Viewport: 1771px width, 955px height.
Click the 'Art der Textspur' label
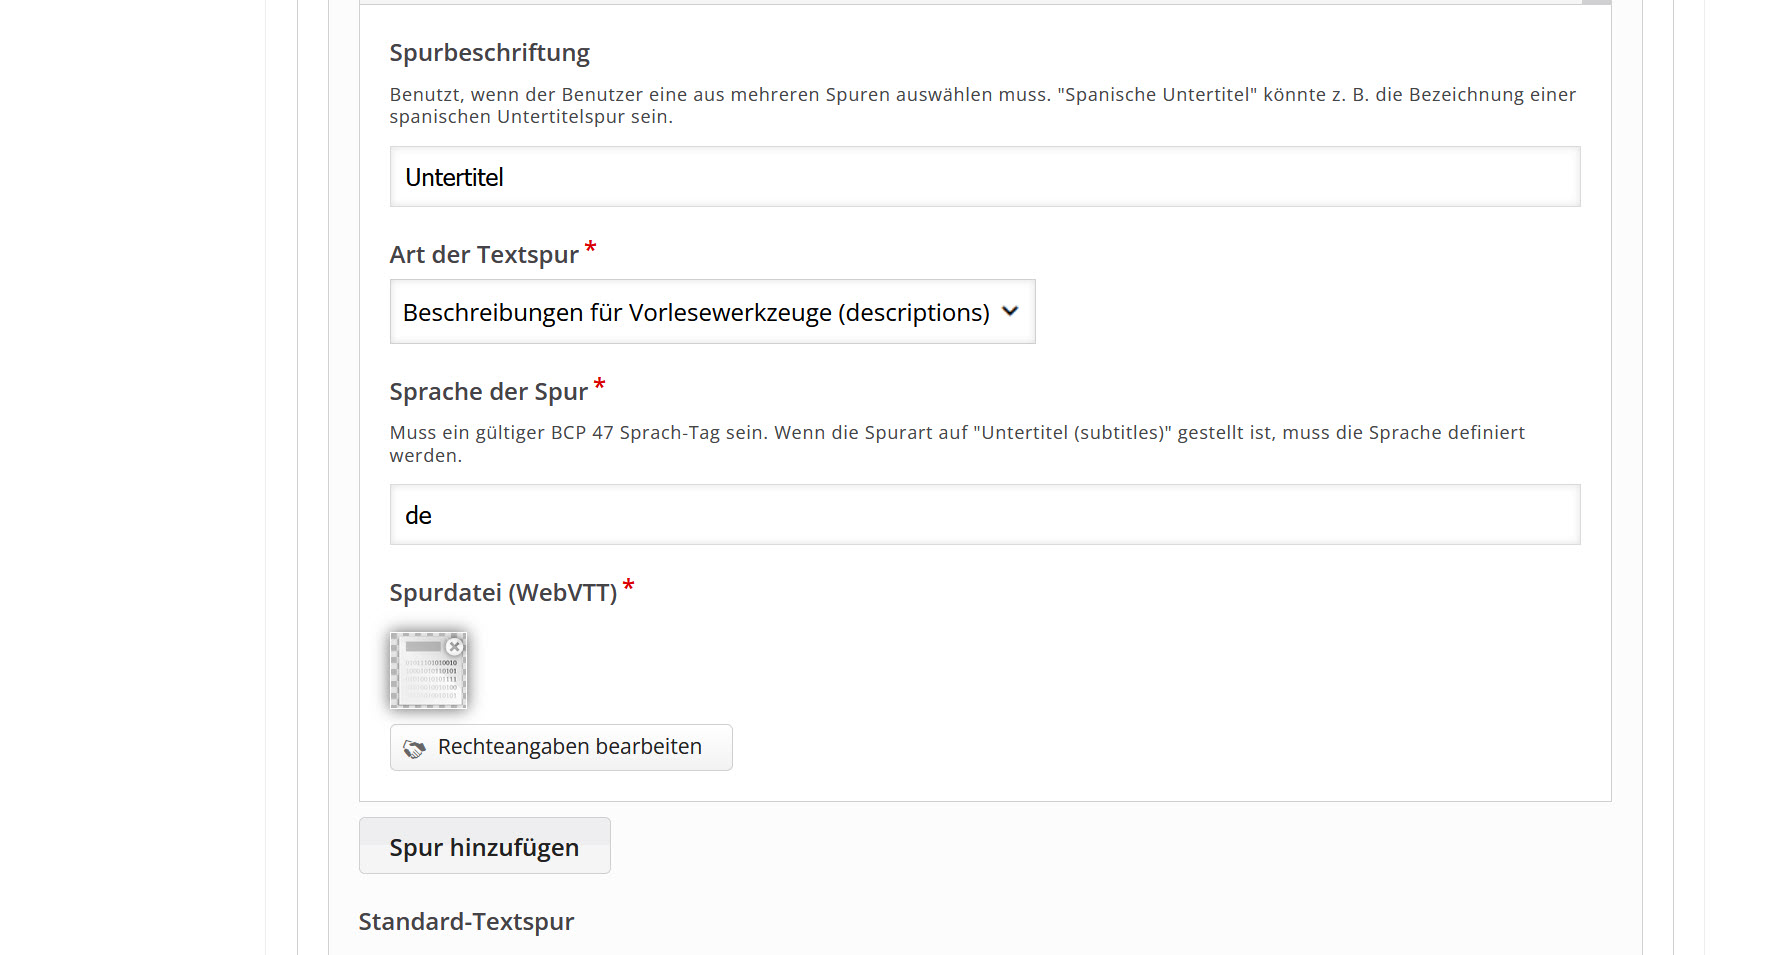[484, 255]
